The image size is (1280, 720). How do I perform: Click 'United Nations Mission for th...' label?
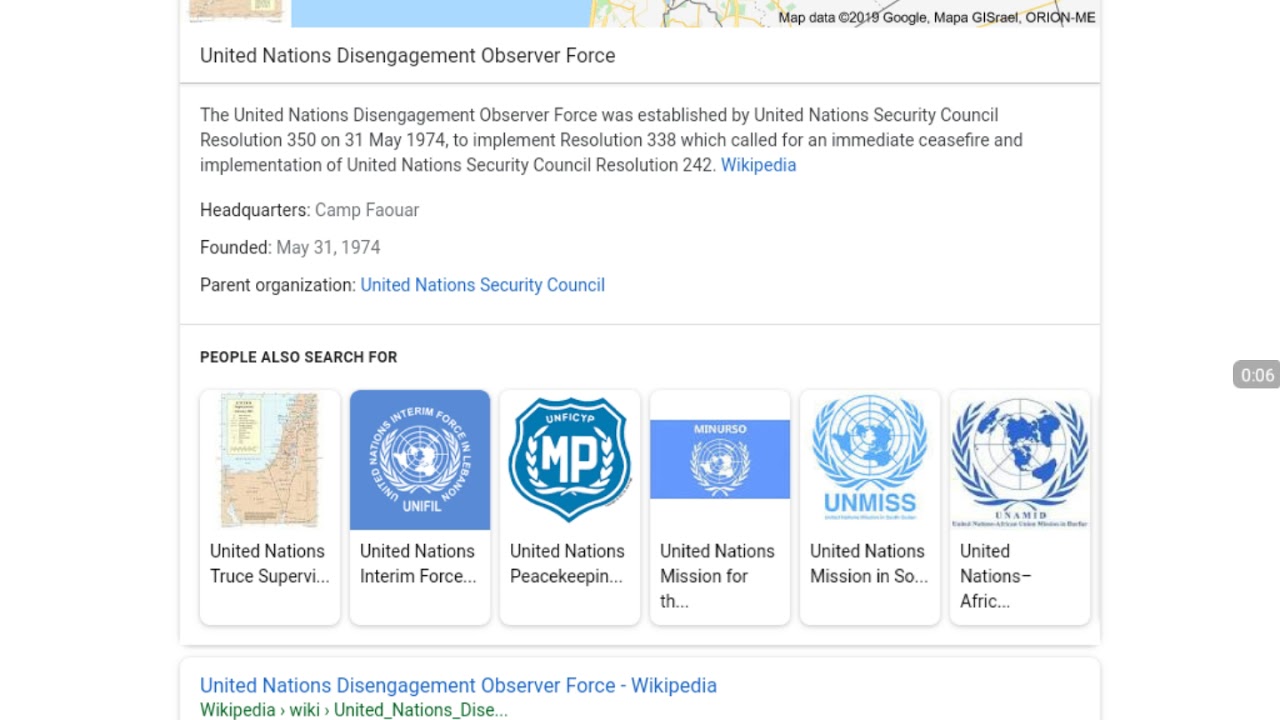pyautogui.click(x=717, y=576)
